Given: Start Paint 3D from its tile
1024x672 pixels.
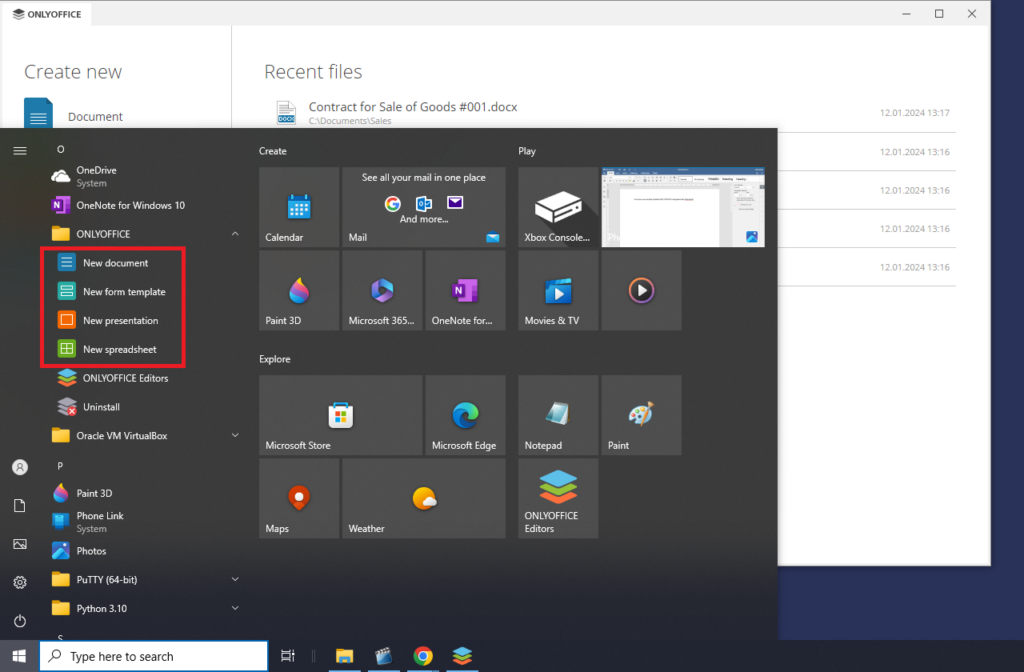Looking at the screenshot, I should pyautogui.click(x=298, y=290).
